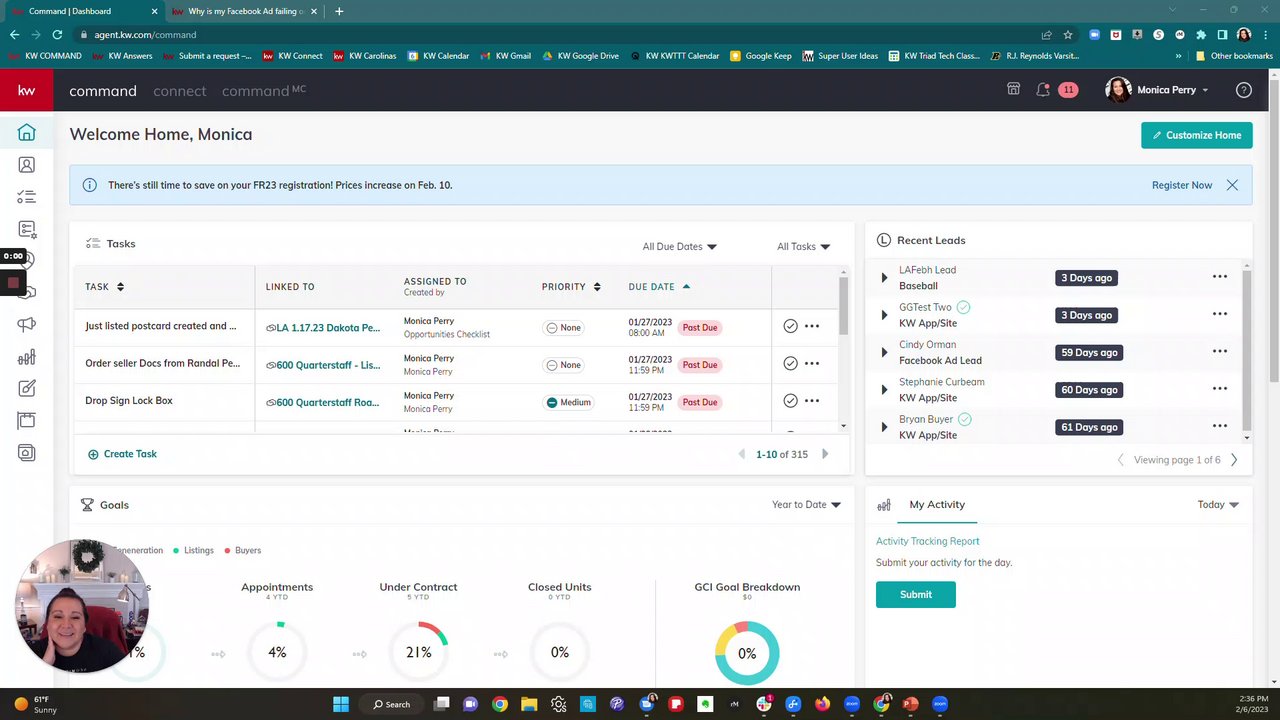Switch to the Command MC tab
Image resolution: width=1280 pixels, height=720 pixels.
pos(264,91)
